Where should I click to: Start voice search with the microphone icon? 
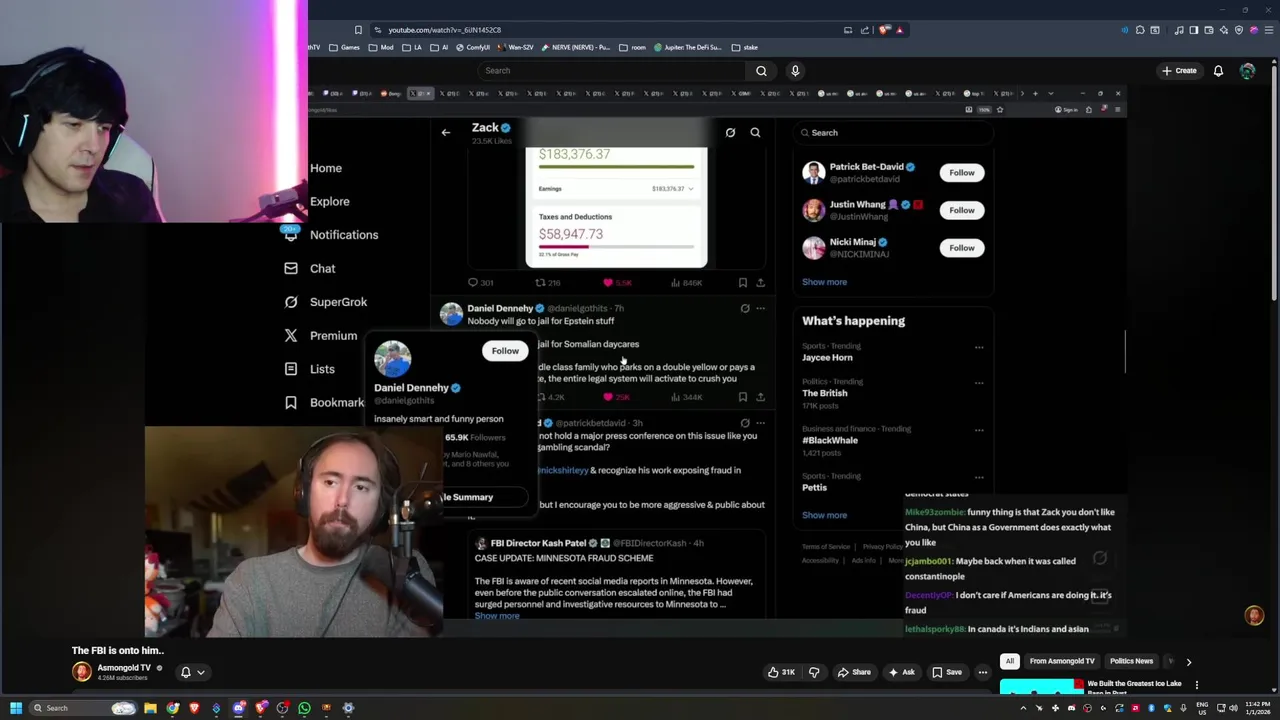pyautogui.click(x=795, y=71)
